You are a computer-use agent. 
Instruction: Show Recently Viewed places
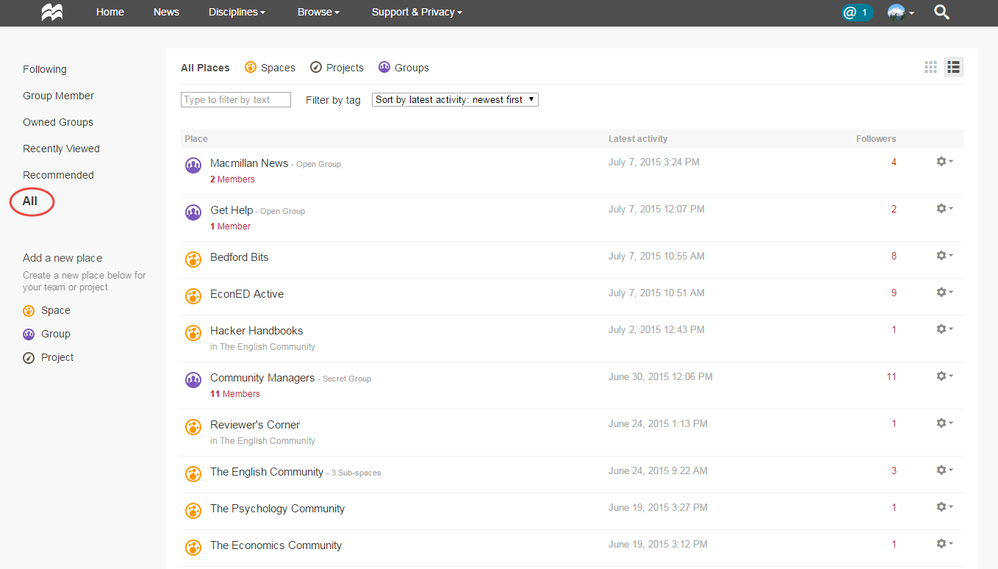61,148
